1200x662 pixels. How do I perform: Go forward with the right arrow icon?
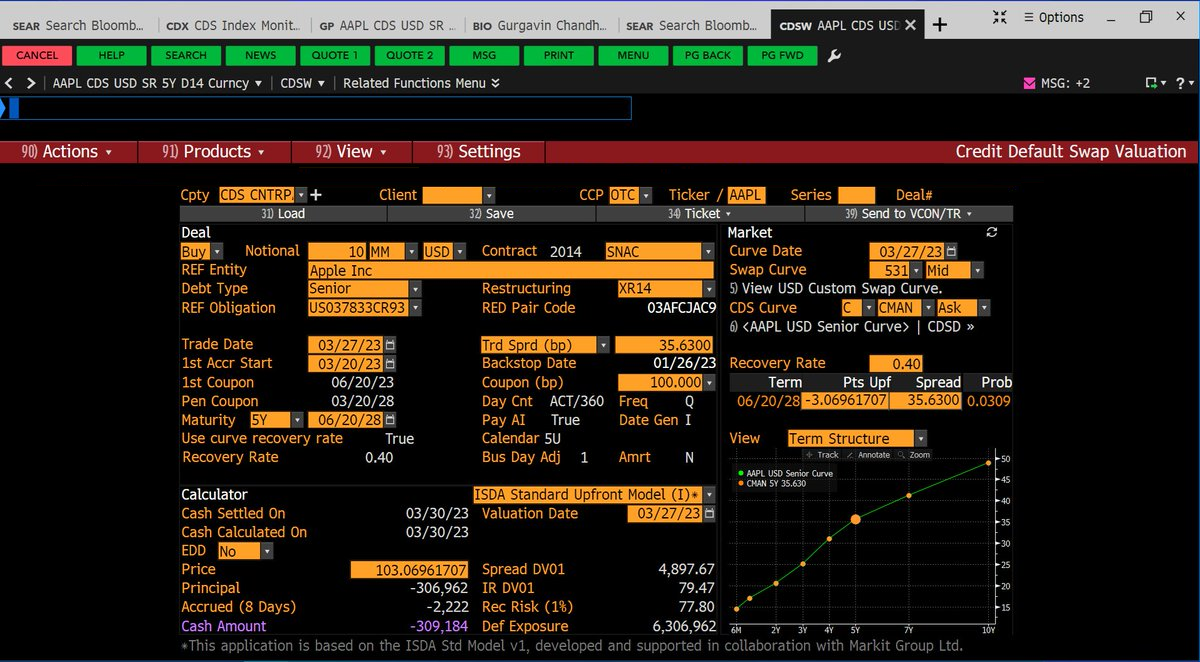point(32,83)
